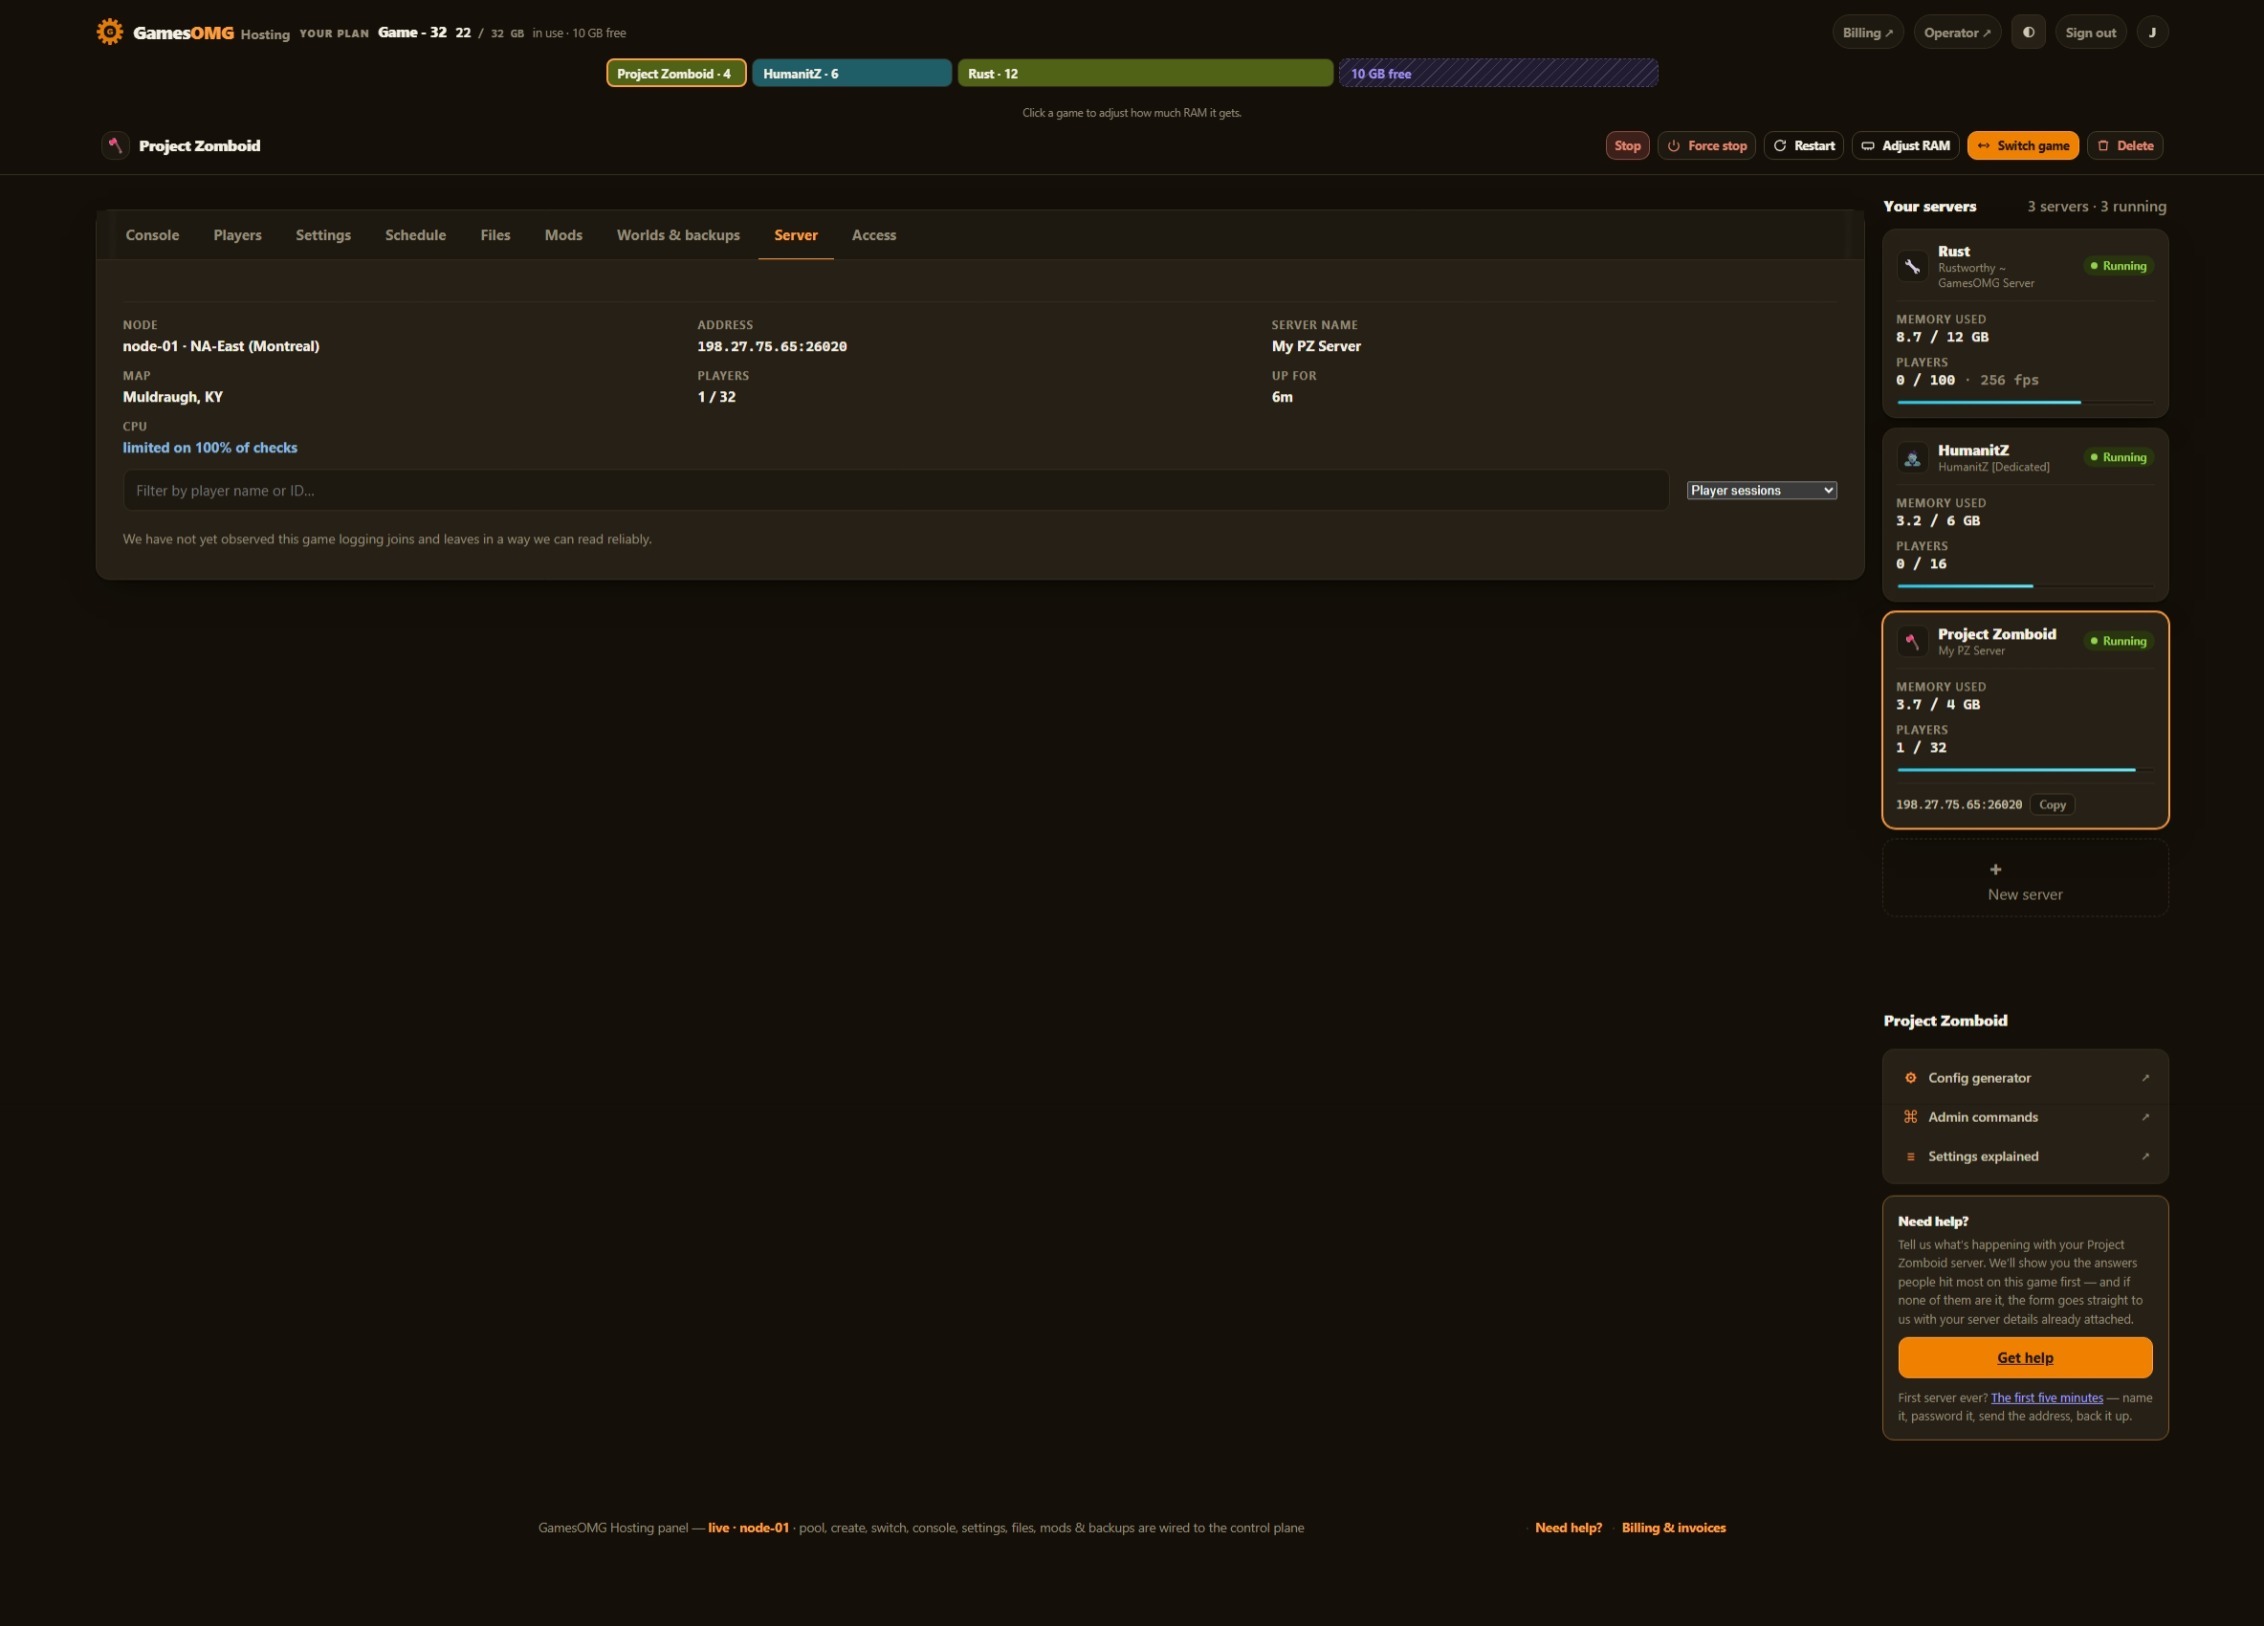Select the Files tab
The height and width of the screenshot is (1626, 2264).
click(x=495, y=235)
